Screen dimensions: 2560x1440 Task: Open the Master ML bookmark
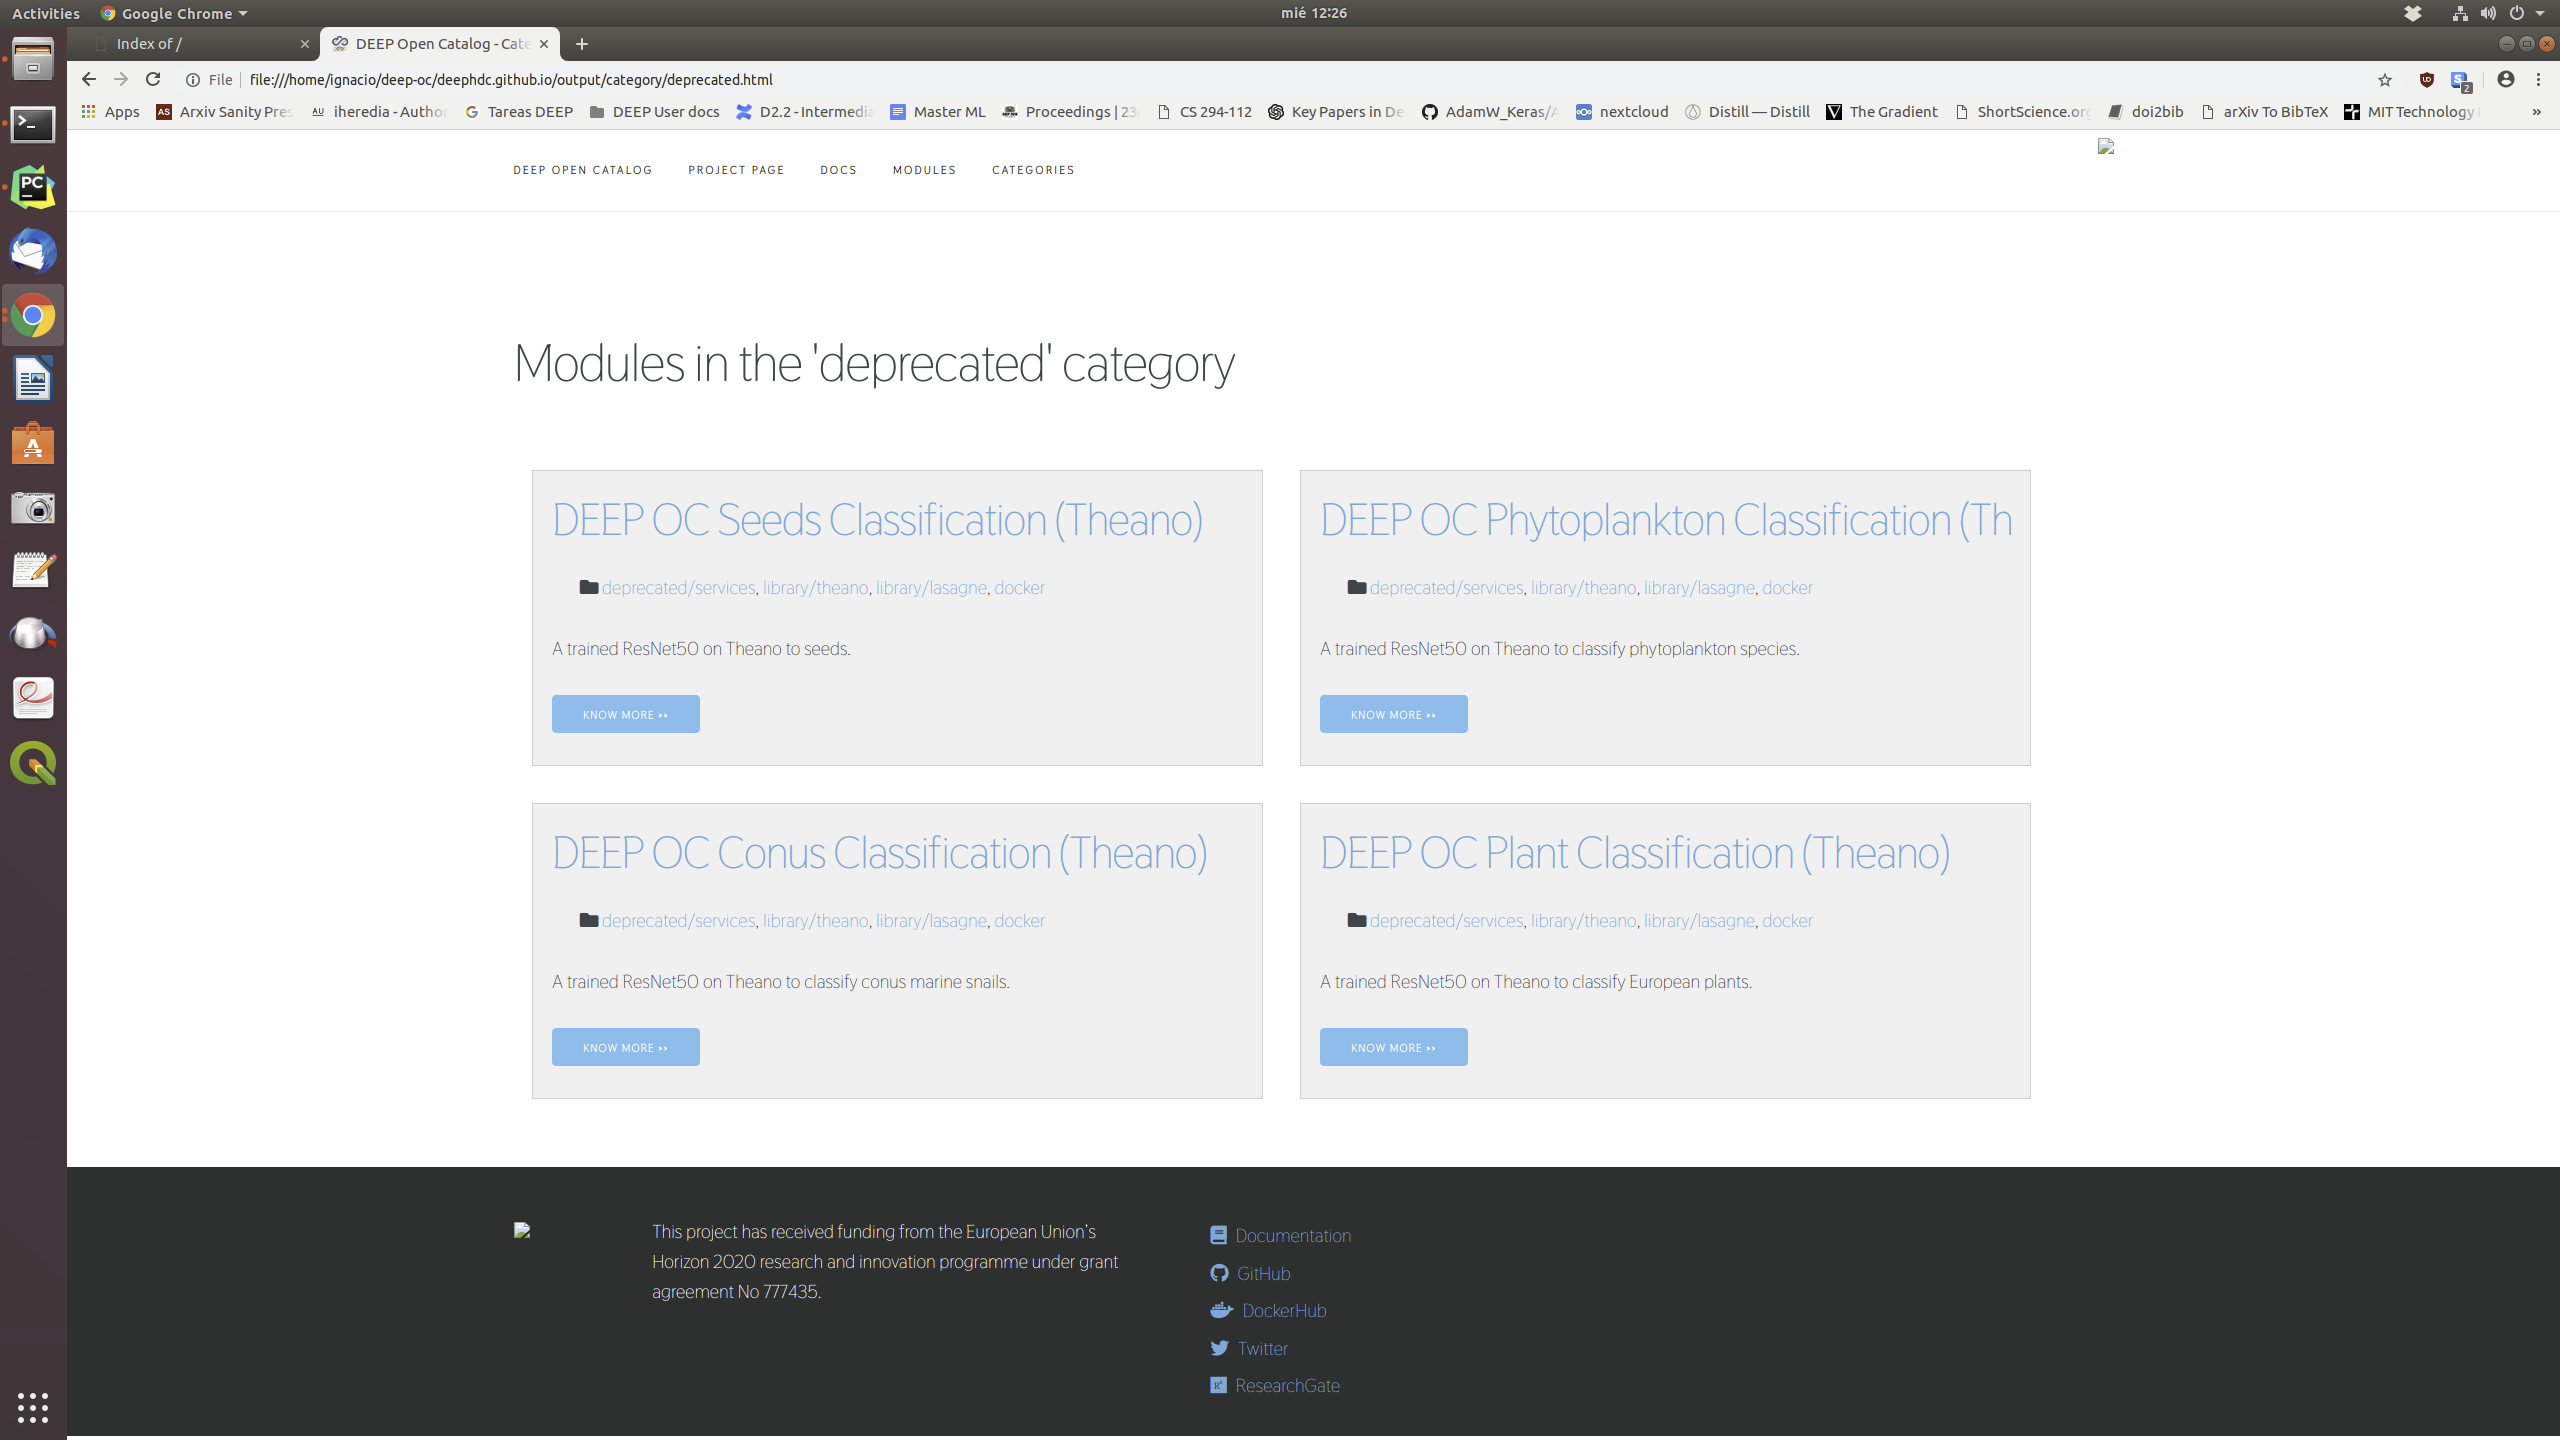coord(938,112)
